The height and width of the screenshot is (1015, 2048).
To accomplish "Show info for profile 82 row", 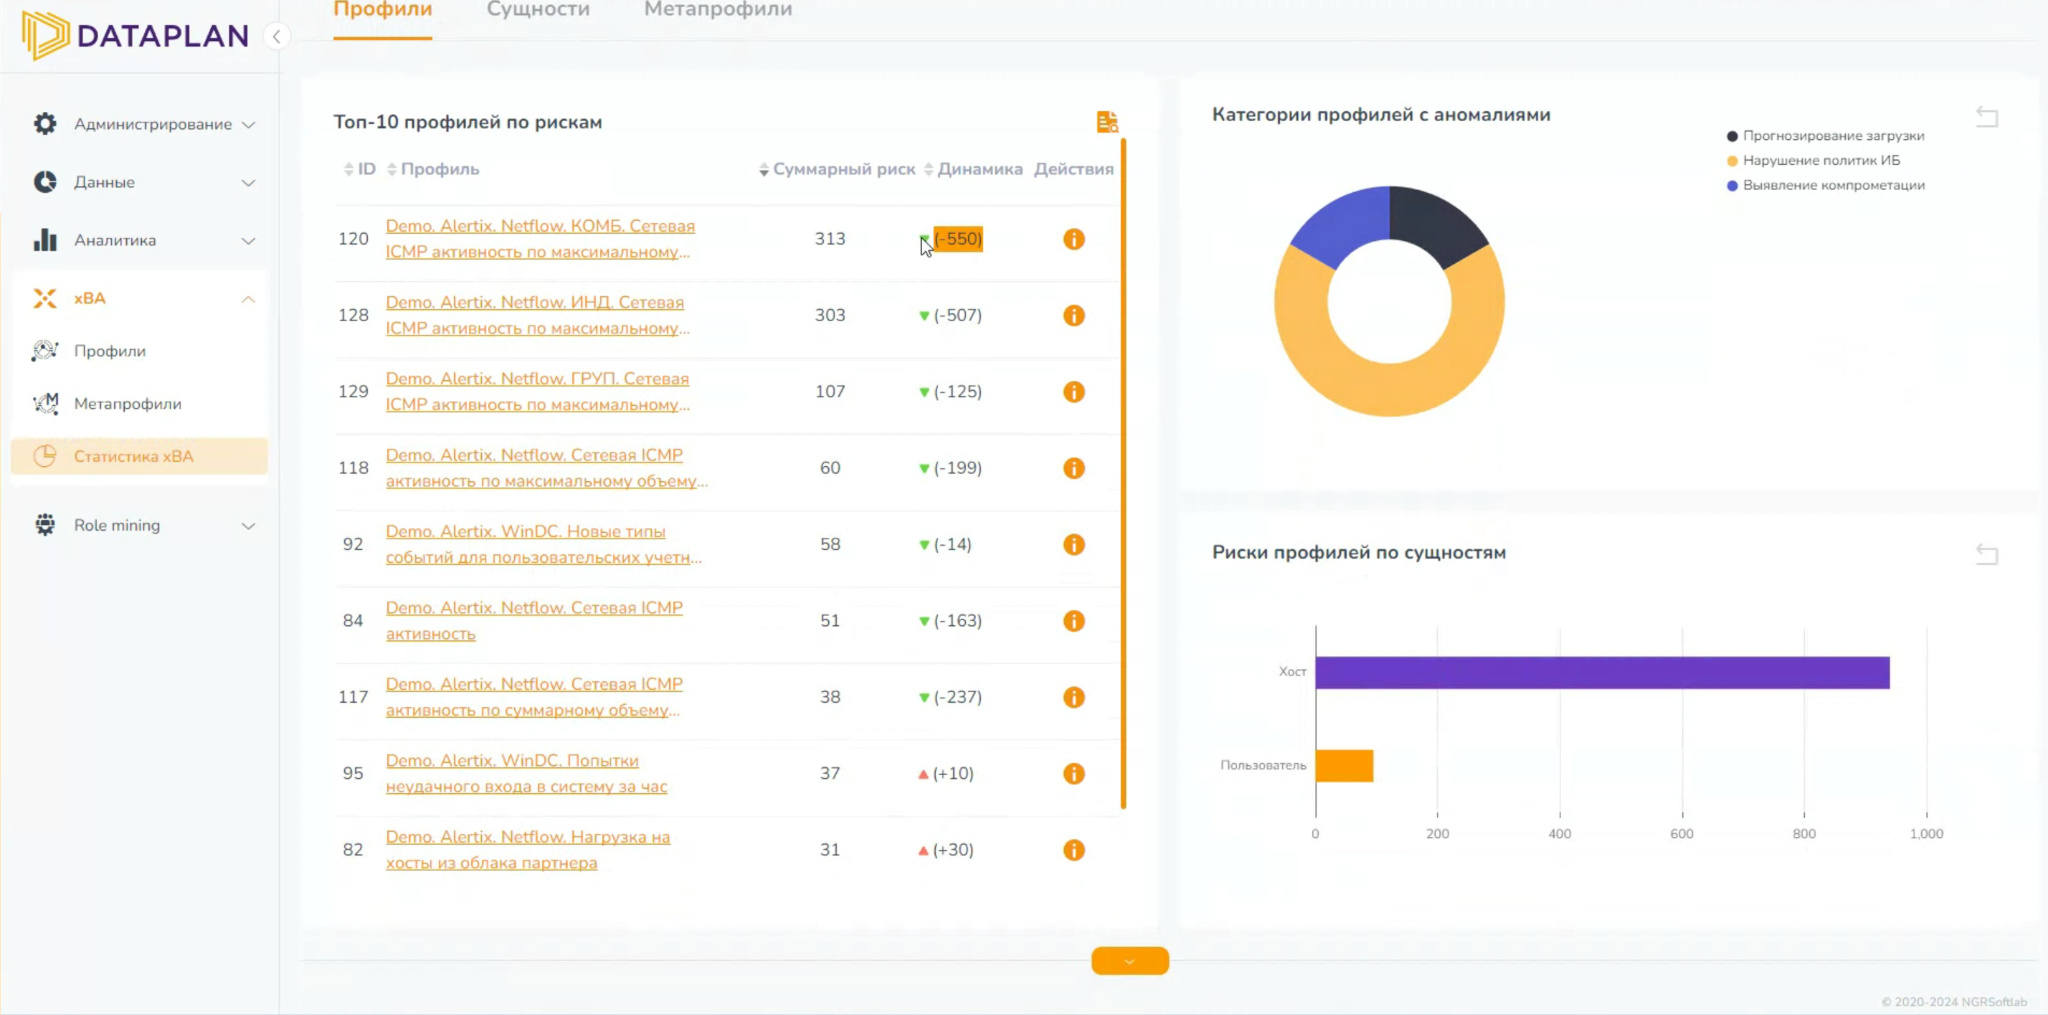I will (1074, 850).
